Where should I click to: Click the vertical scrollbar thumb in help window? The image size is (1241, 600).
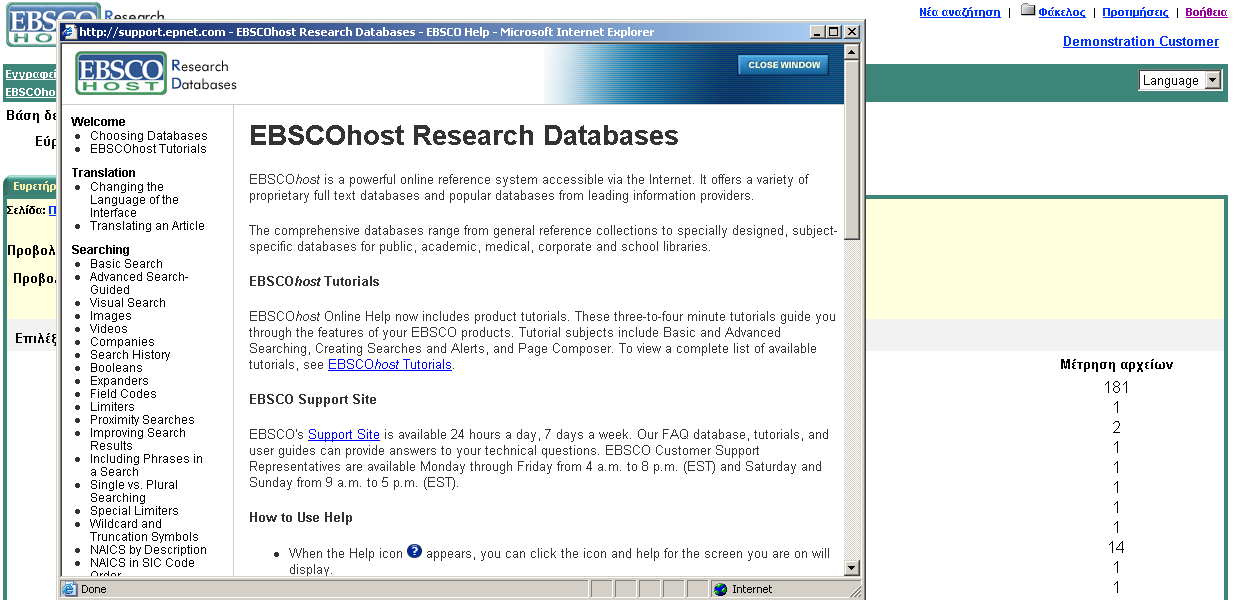852,150
